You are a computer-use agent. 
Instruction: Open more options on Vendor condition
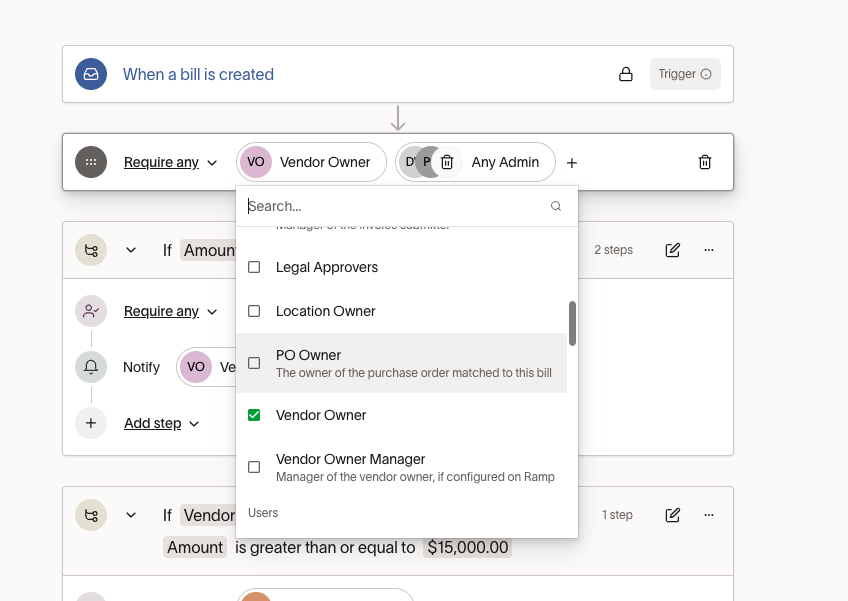(x=709, y=515)
